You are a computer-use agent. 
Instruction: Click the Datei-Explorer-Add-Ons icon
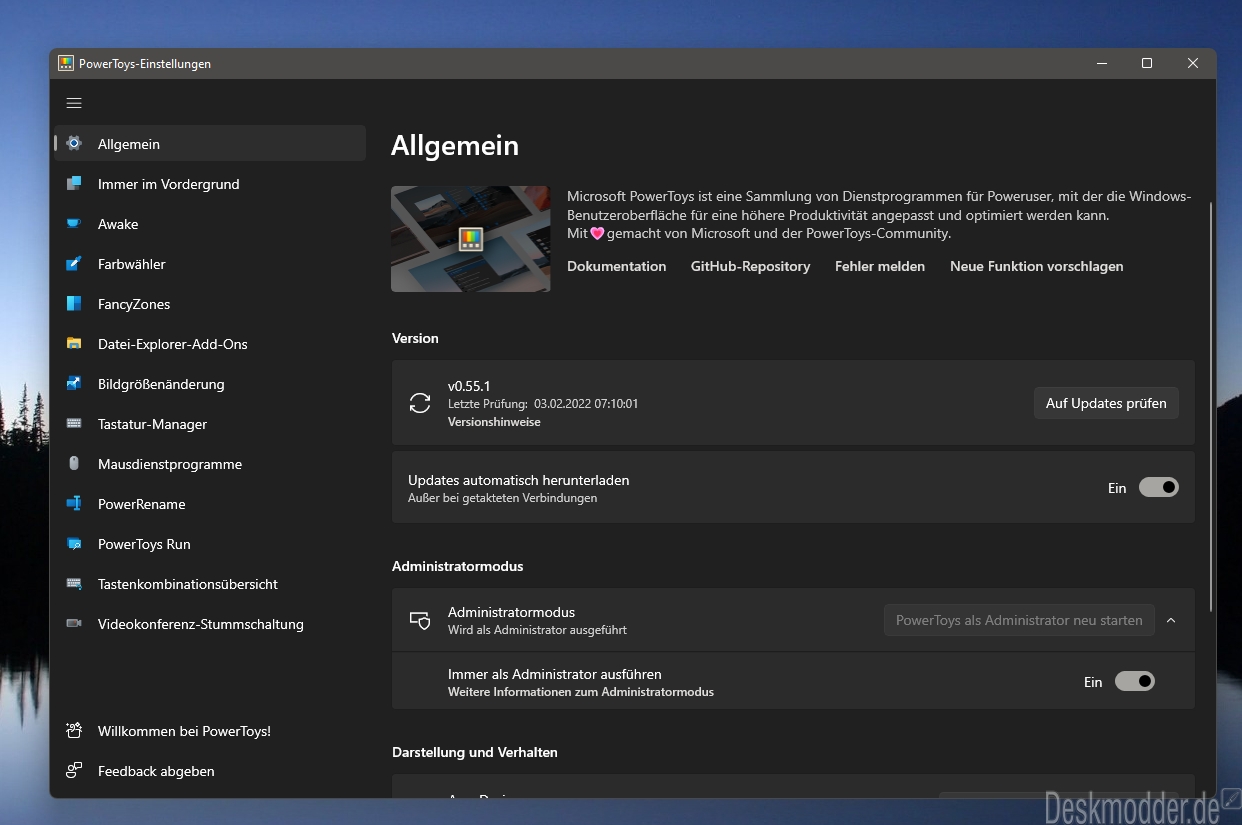(x=74, y=344)
